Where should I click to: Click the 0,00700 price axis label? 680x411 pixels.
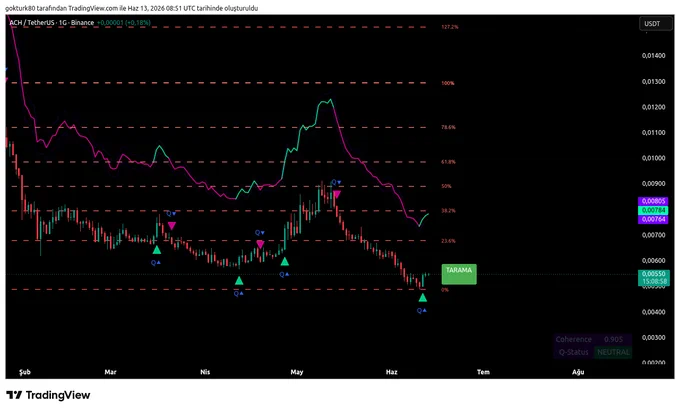click(654, 235)
